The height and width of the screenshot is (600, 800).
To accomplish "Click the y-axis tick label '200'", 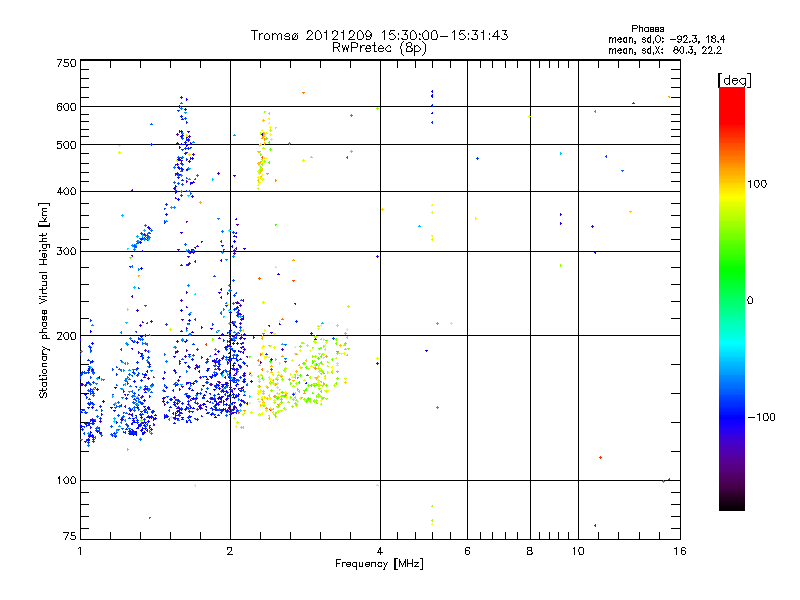I will (67, 336).
